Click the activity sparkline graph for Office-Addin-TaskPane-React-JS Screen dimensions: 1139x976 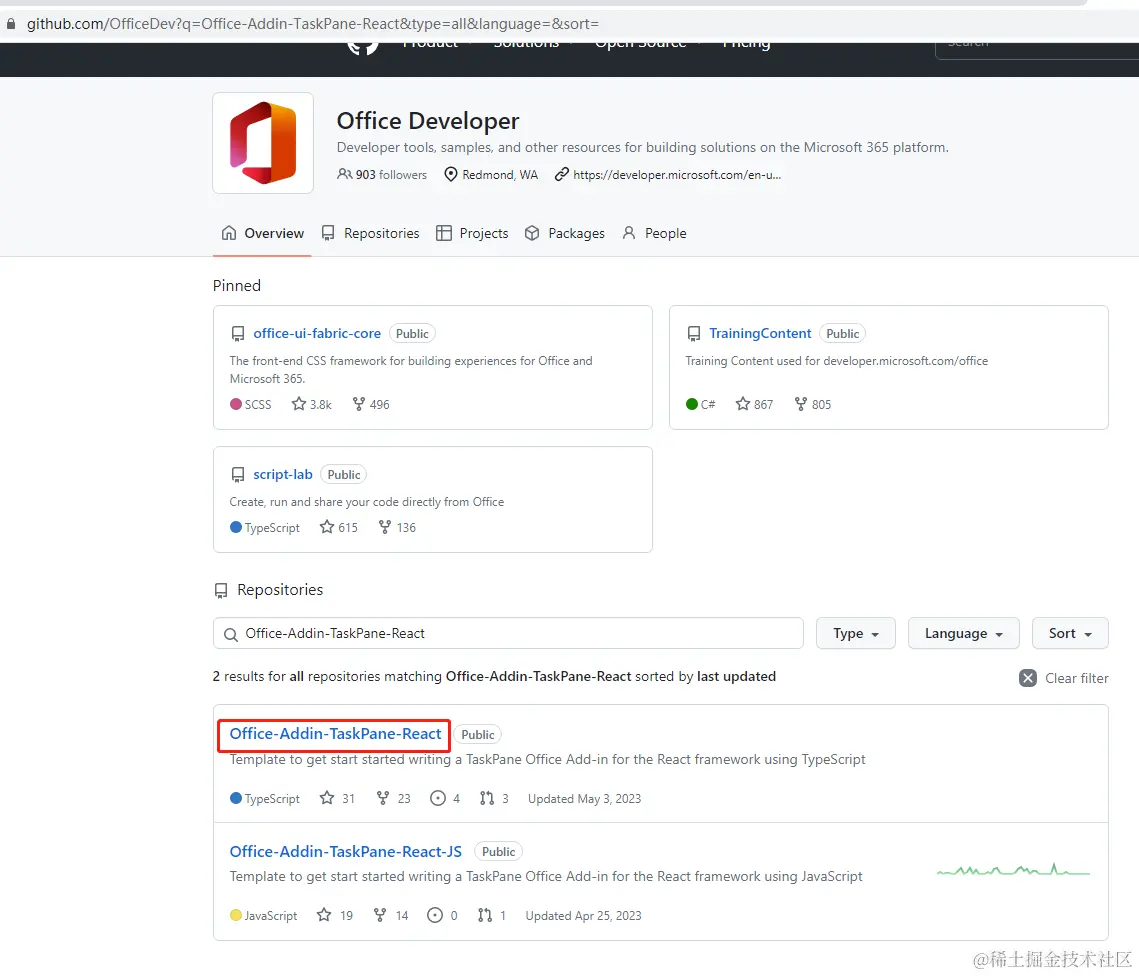click(1013, 869)
